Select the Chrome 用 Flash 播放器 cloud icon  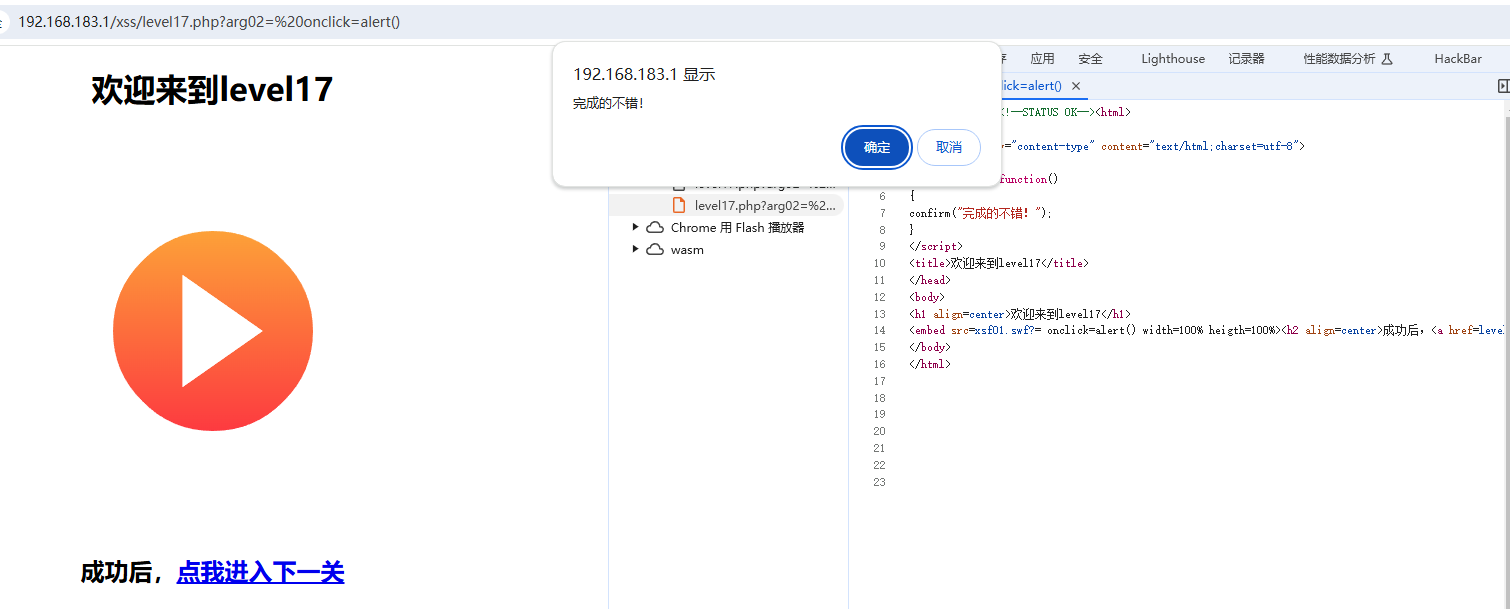point(655,227)
